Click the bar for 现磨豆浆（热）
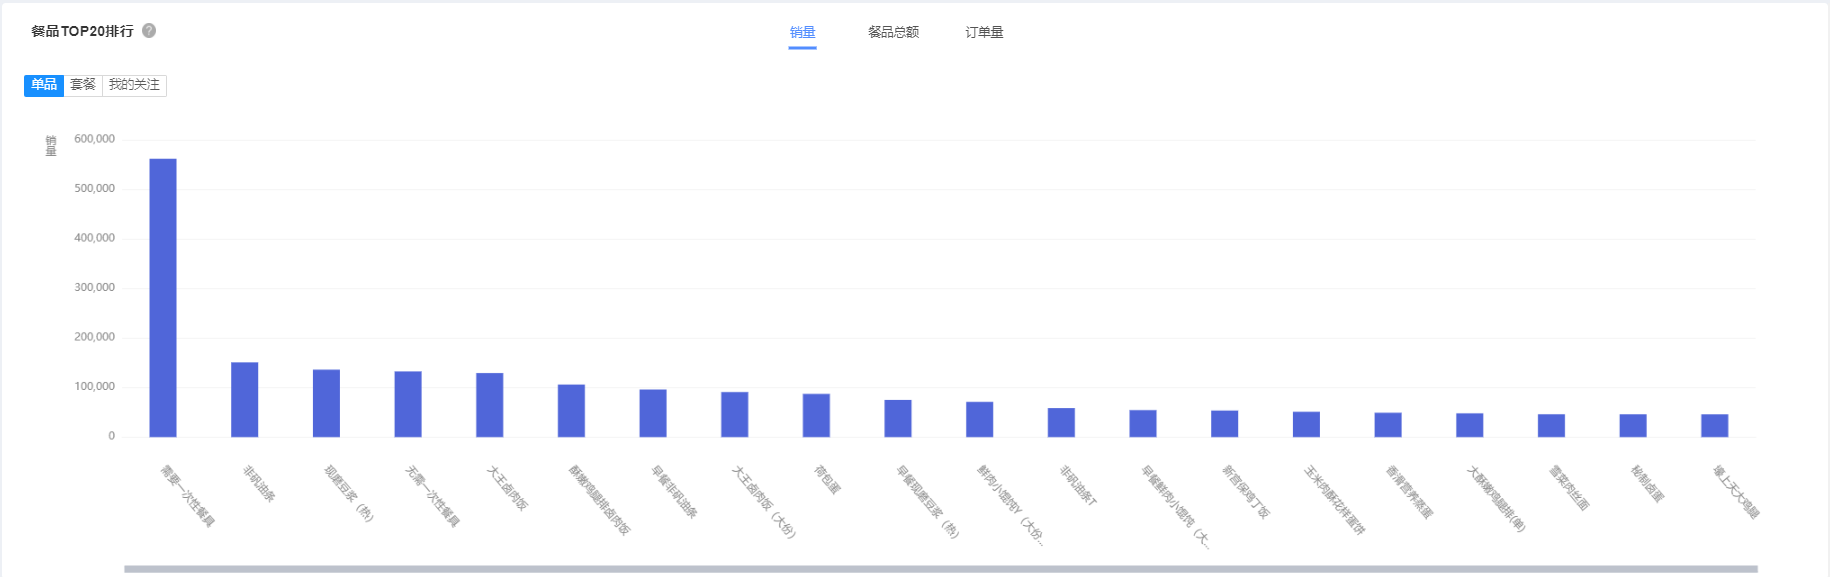1830x577 pixels. (326, 403)
